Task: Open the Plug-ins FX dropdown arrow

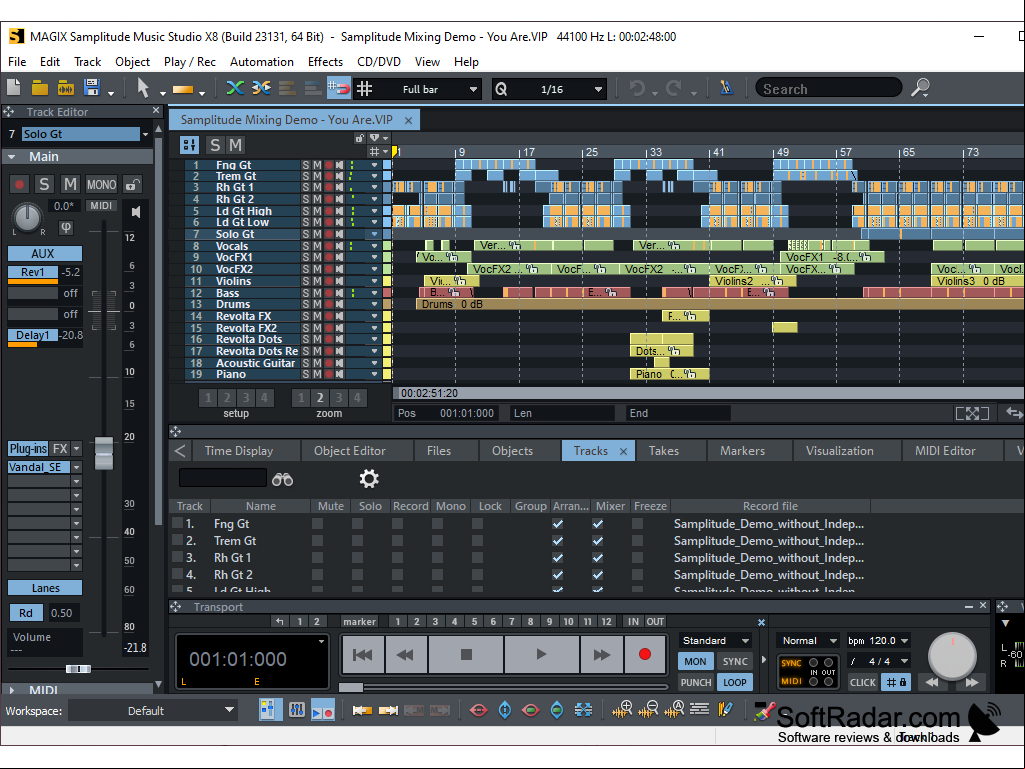Action: point(76,449)
